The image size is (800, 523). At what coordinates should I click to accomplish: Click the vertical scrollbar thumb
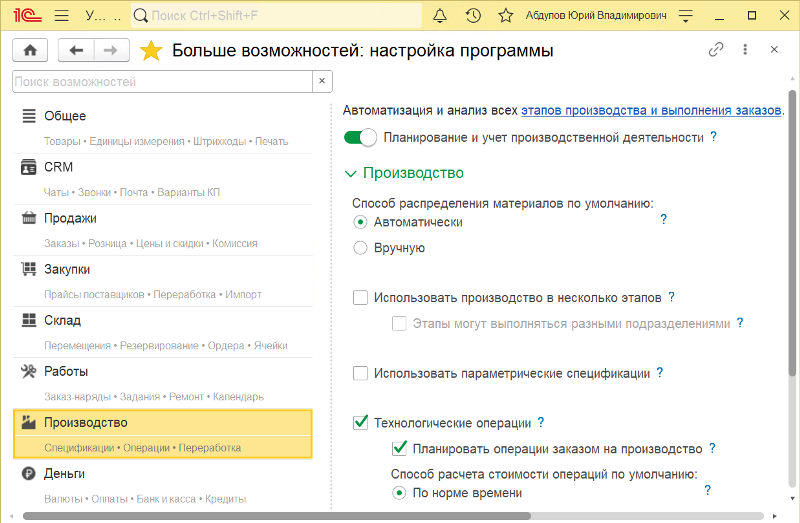[x=792, y=233]
